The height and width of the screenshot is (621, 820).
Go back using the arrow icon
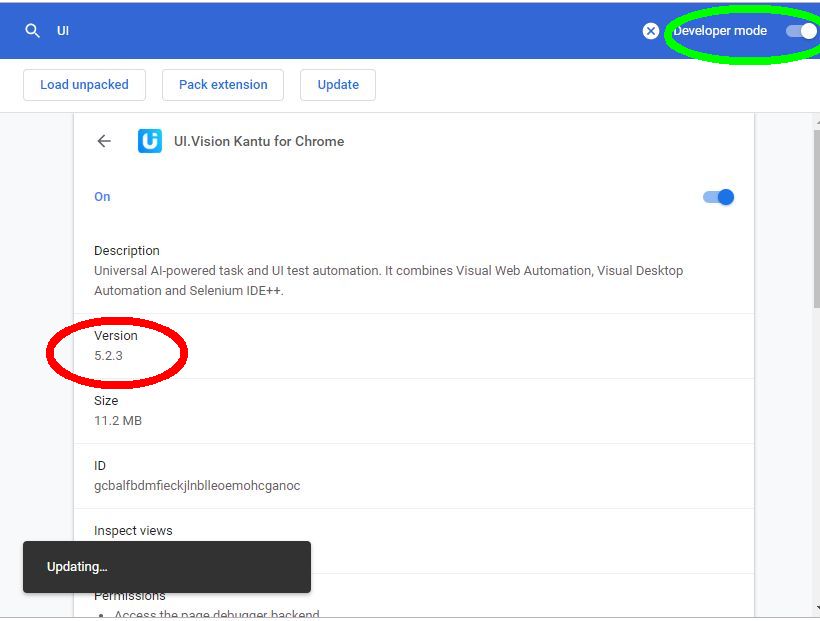104,141
